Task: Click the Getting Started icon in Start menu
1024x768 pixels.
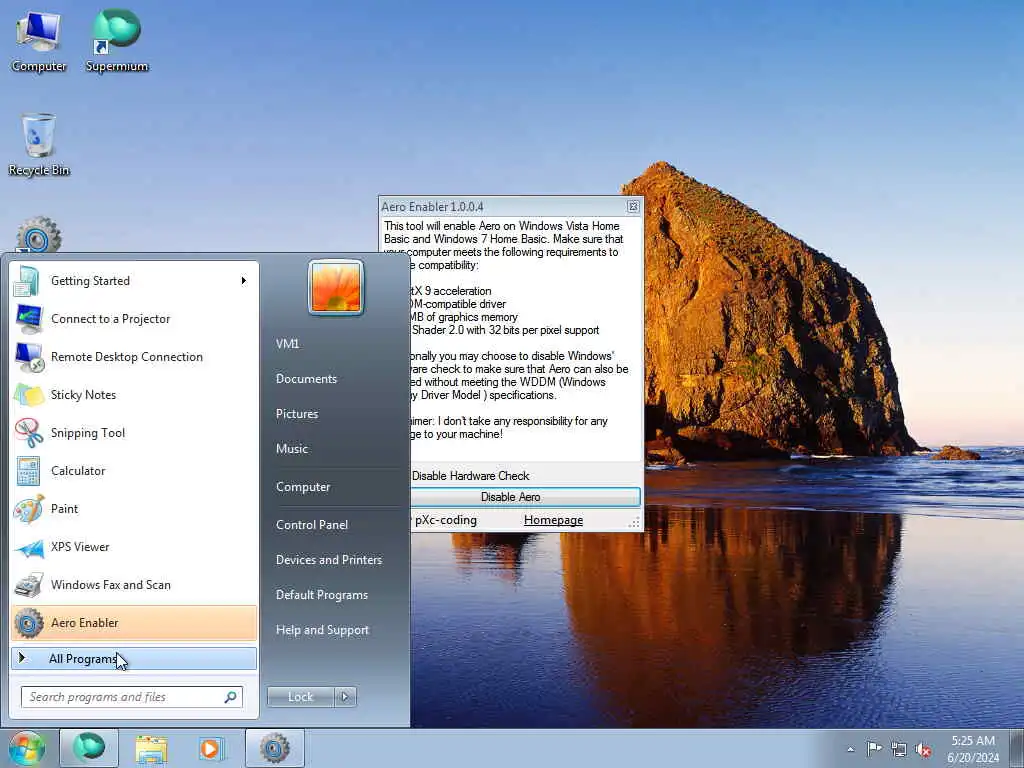Action: (x=27, y=281)
